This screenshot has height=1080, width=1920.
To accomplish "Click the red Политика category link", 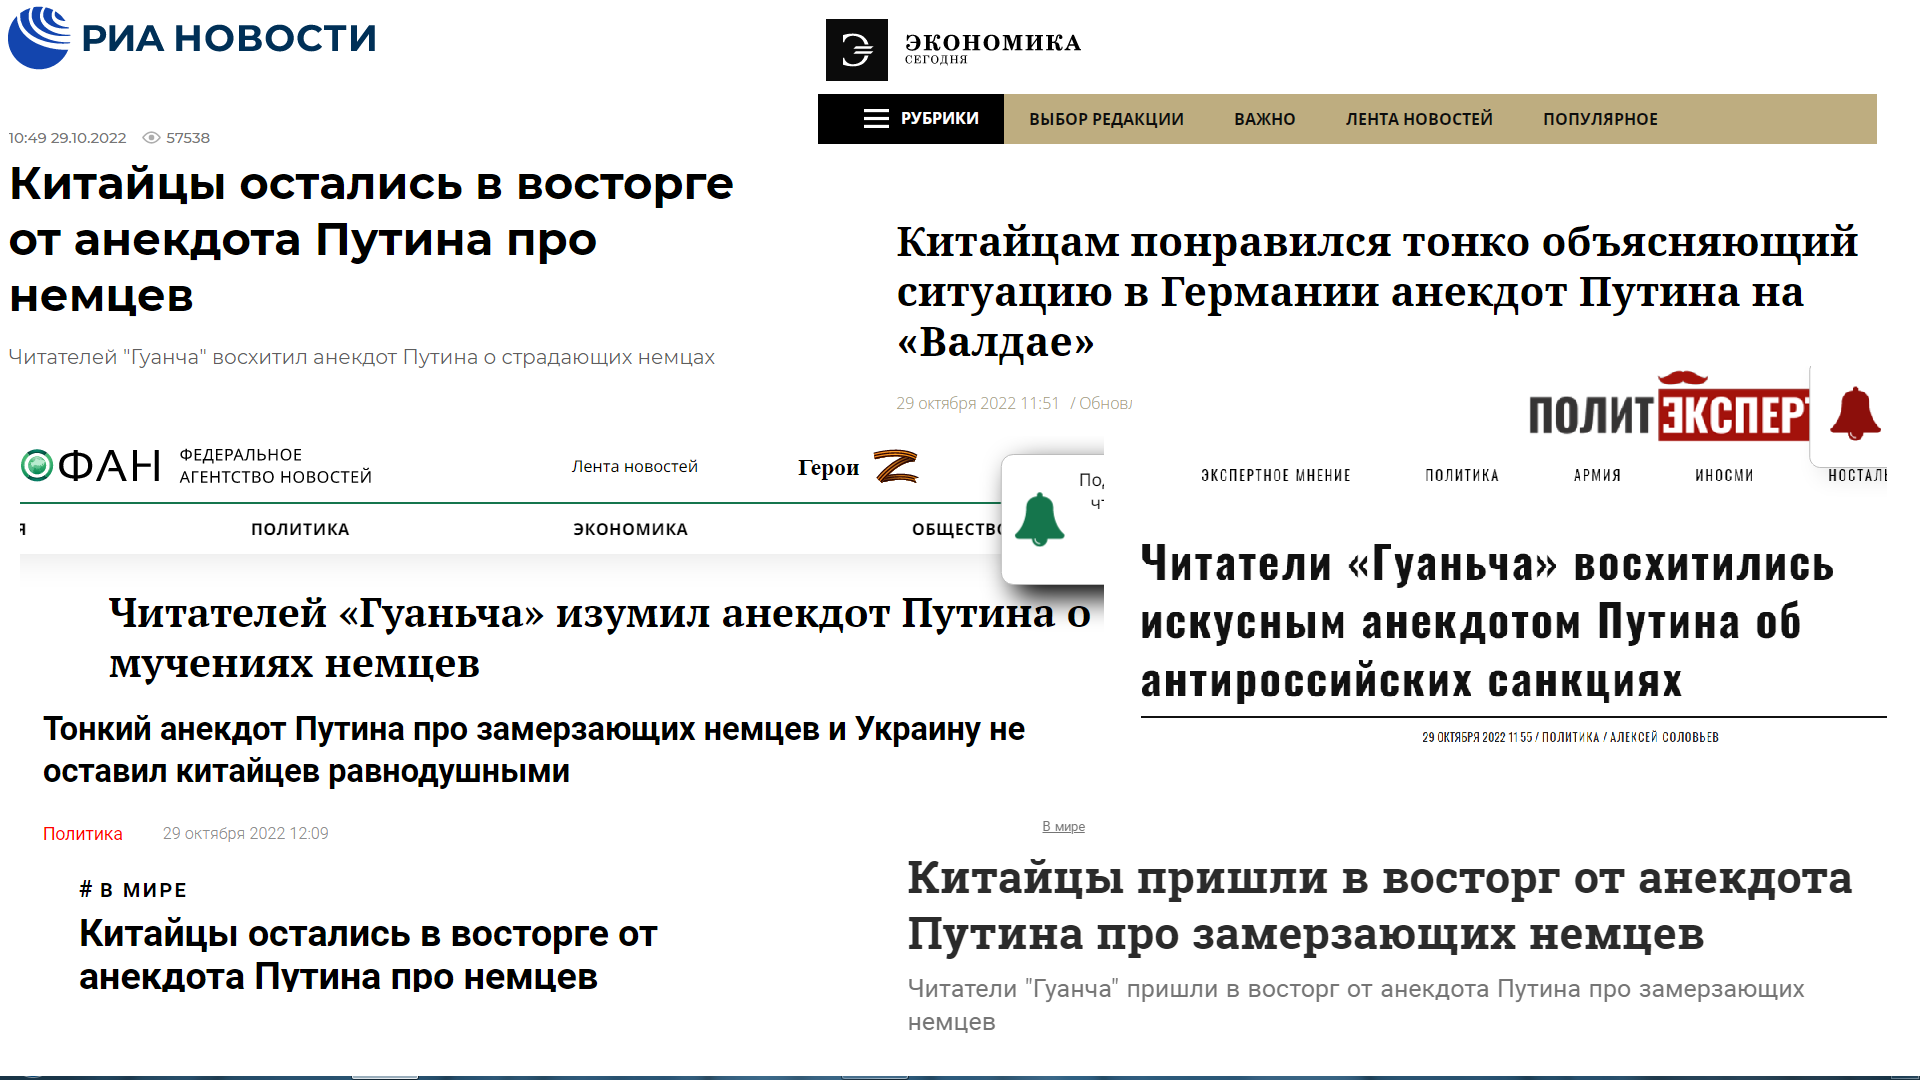I will point(83,834).
